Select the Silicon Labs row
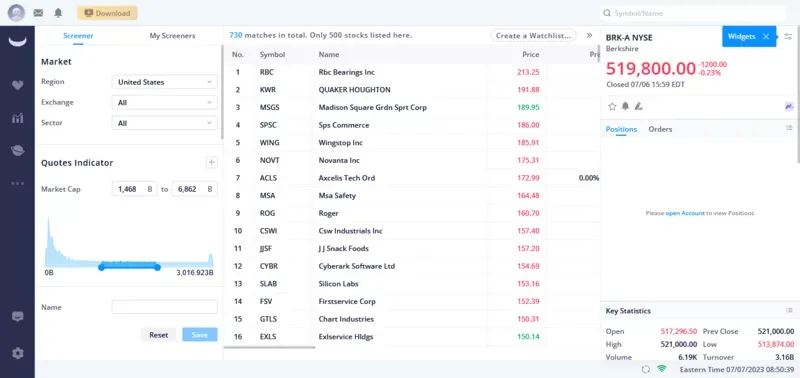 412,284
